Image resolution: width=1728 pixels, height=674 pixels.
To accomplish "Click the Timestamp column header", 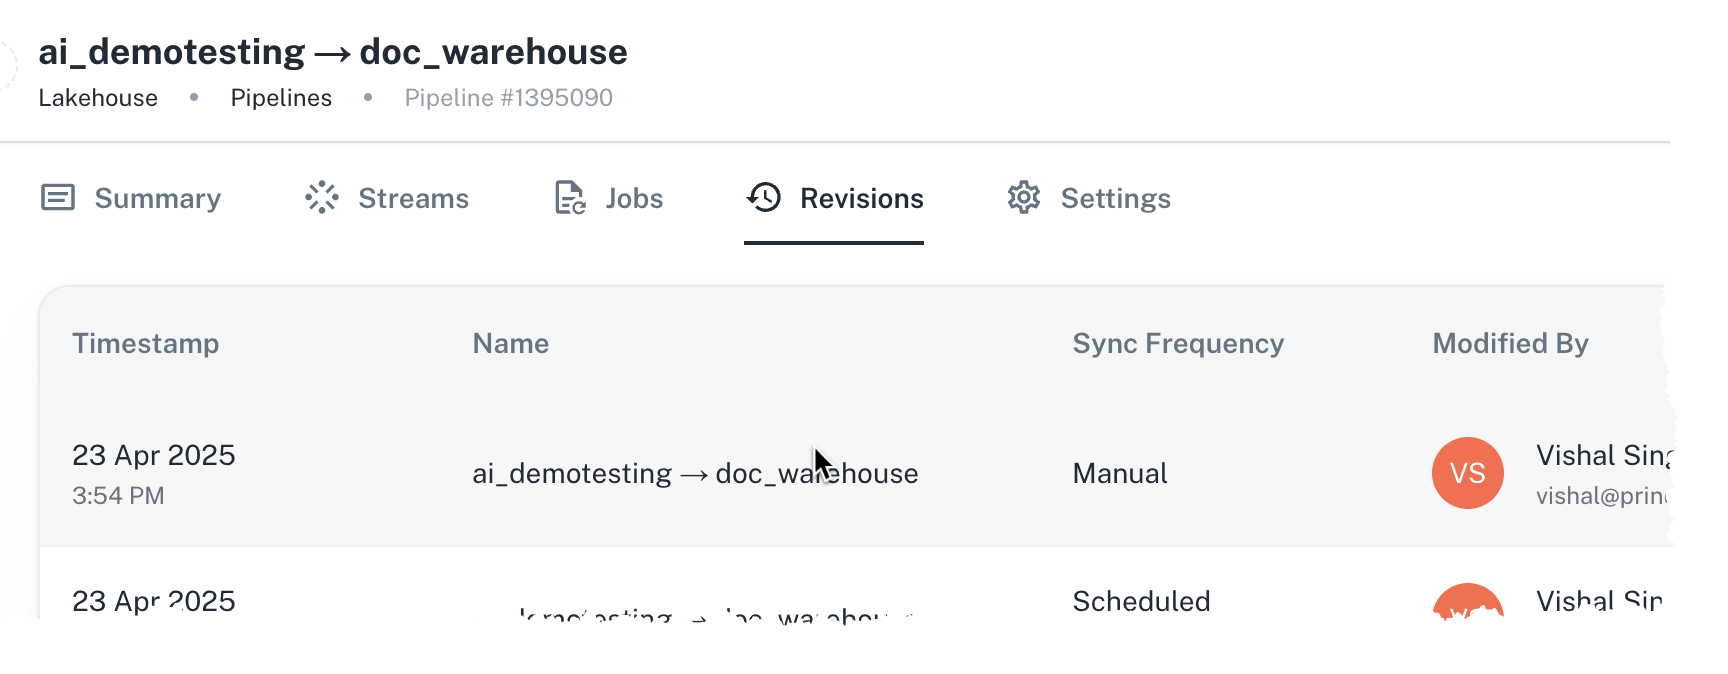I will pos(146,344).
